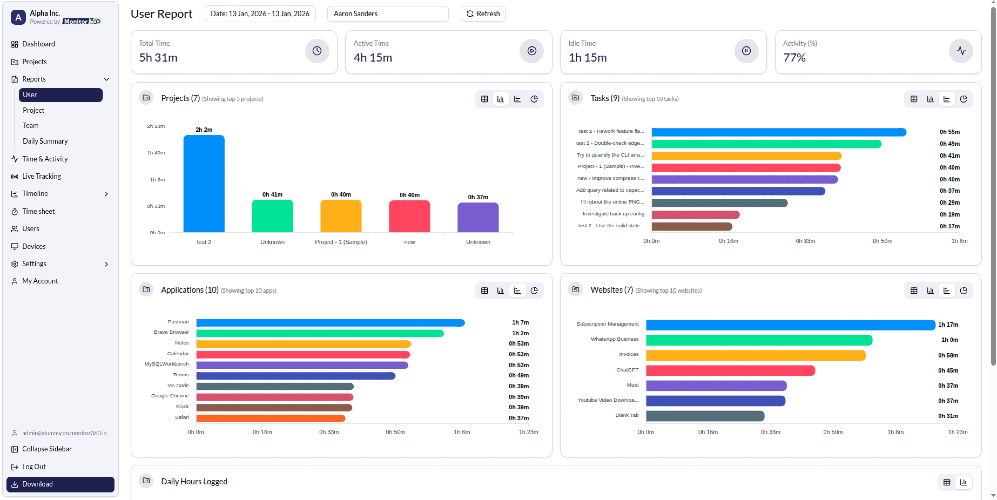Show Websites panel as table
This screenshot has height=500, width=997.
click(914, 291)
